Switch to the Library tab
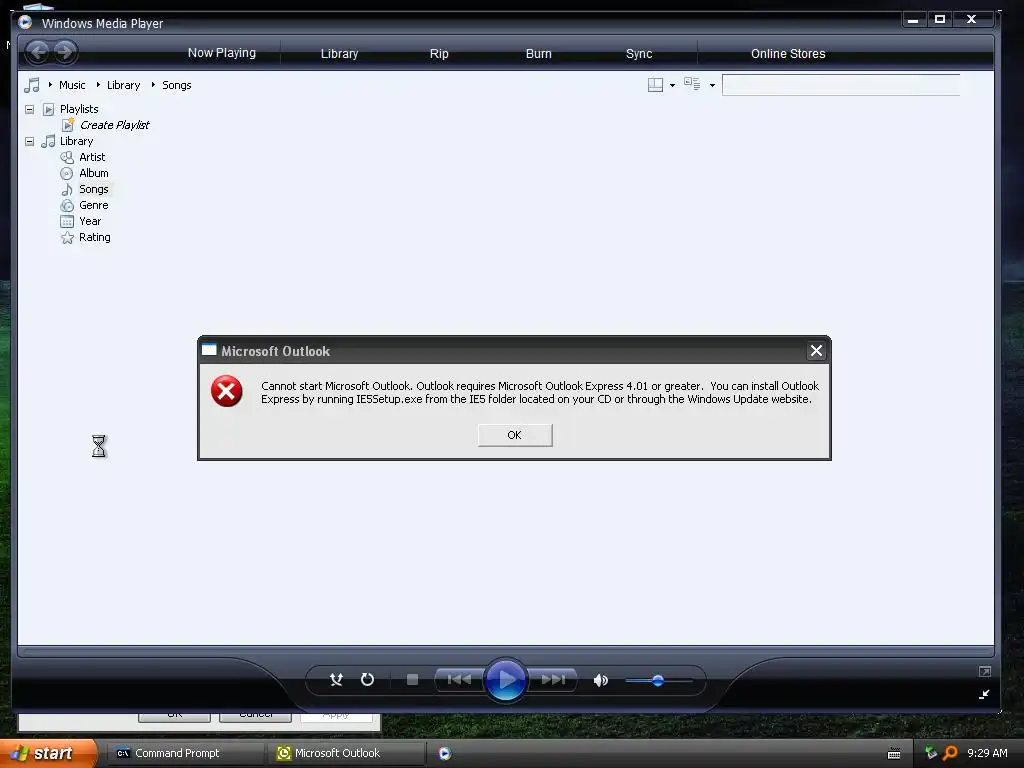The height and width of the screenshot is (768, 1024). coord(339,54)
